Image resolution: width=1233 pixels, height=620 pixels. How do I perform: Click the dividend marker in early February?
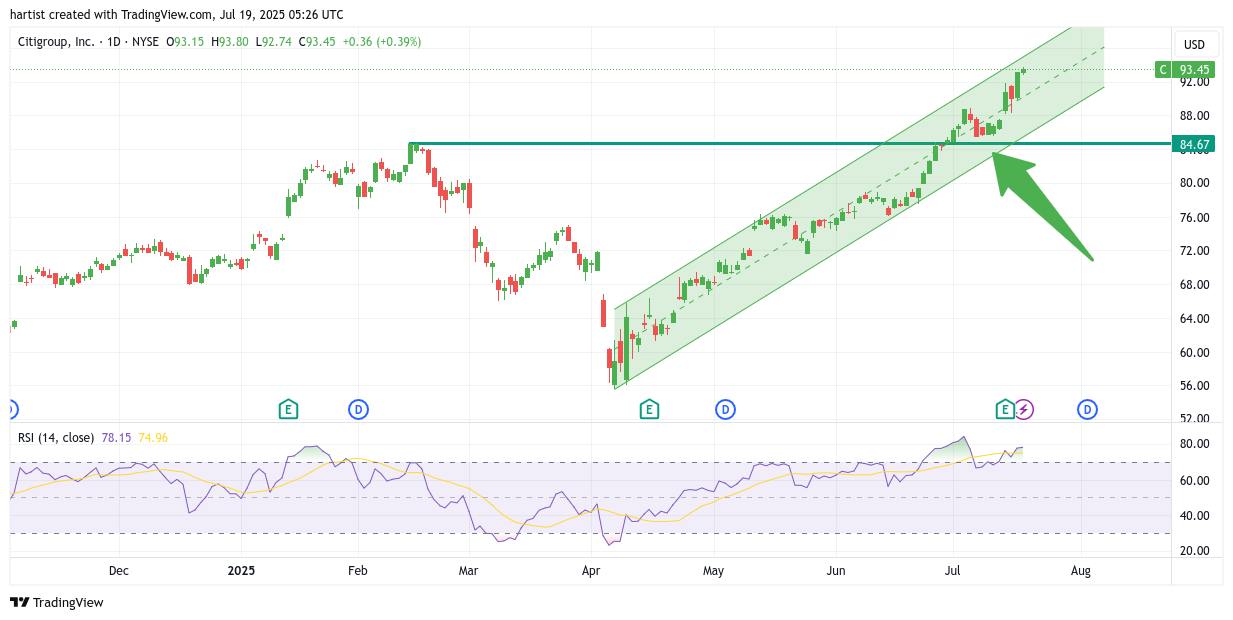358,408
